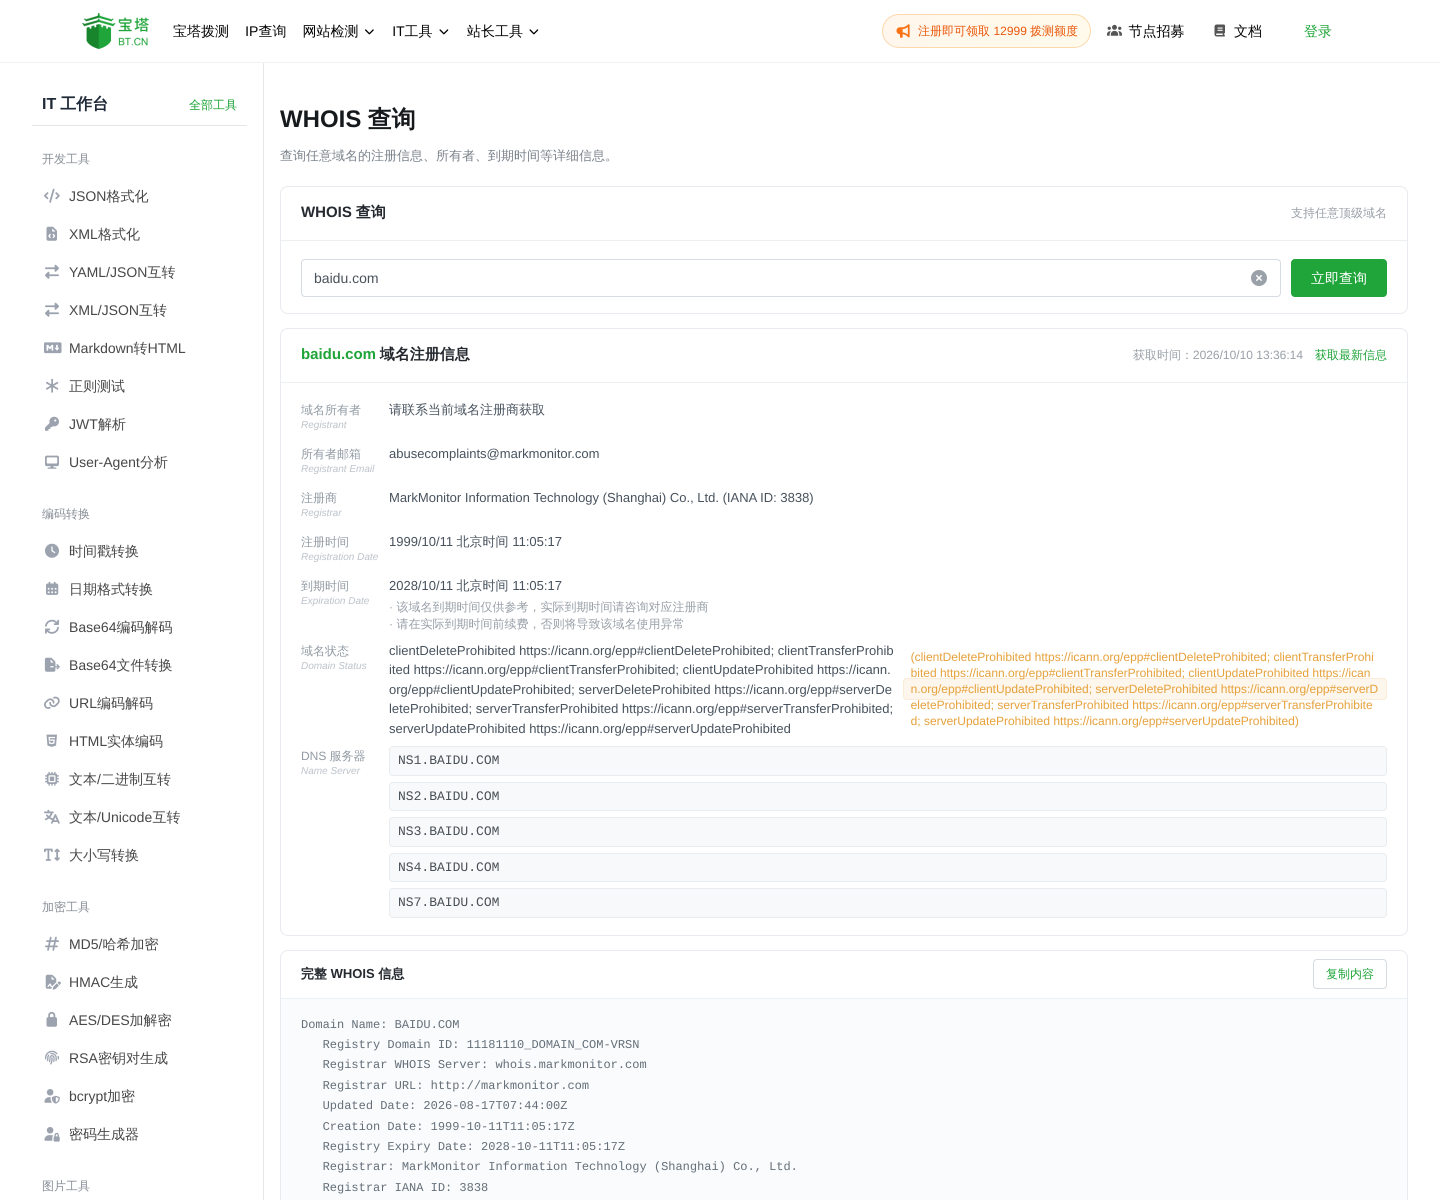This screenshot has height=1200, width=1440.
Task: Open the RSA密钥对生成 fingerprint icon
Action: pos(52,1058)
